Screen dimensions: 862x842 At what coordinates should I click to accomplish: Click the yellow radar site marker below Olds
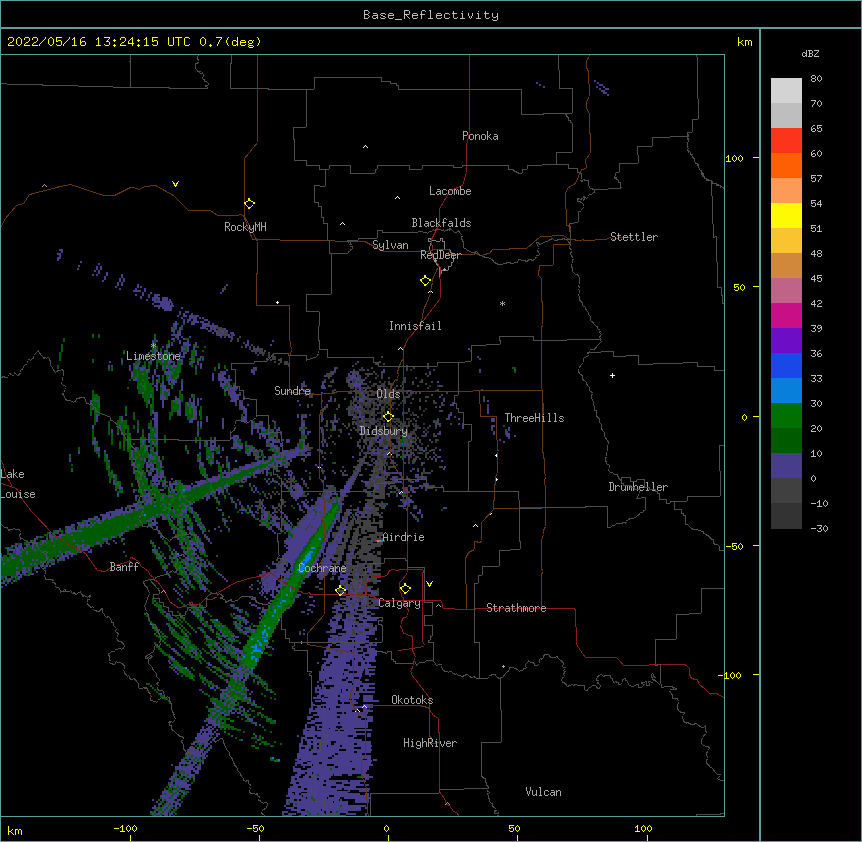[x=388, y=417]
